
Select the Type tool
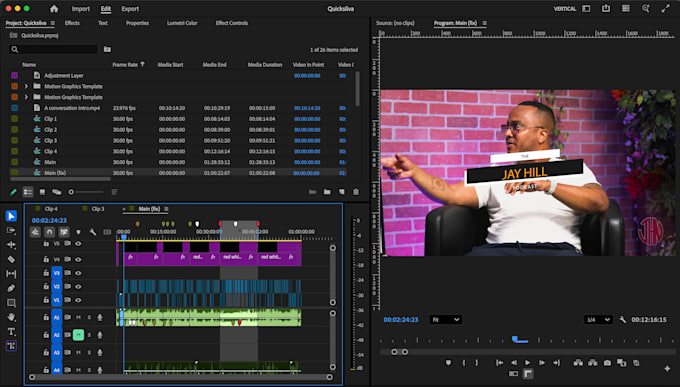point(11,332)
